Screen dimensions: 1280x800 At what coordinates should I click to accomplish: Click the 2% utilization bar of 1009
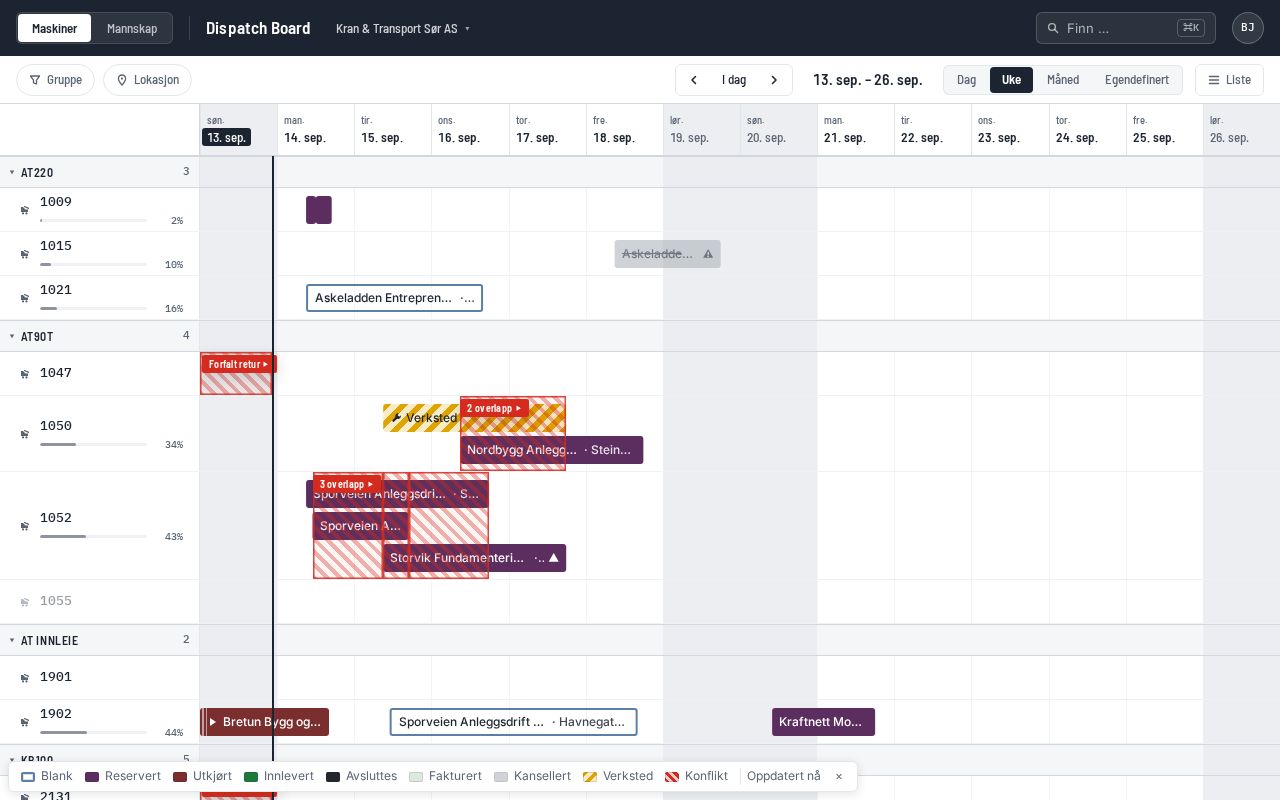[93, 220]
